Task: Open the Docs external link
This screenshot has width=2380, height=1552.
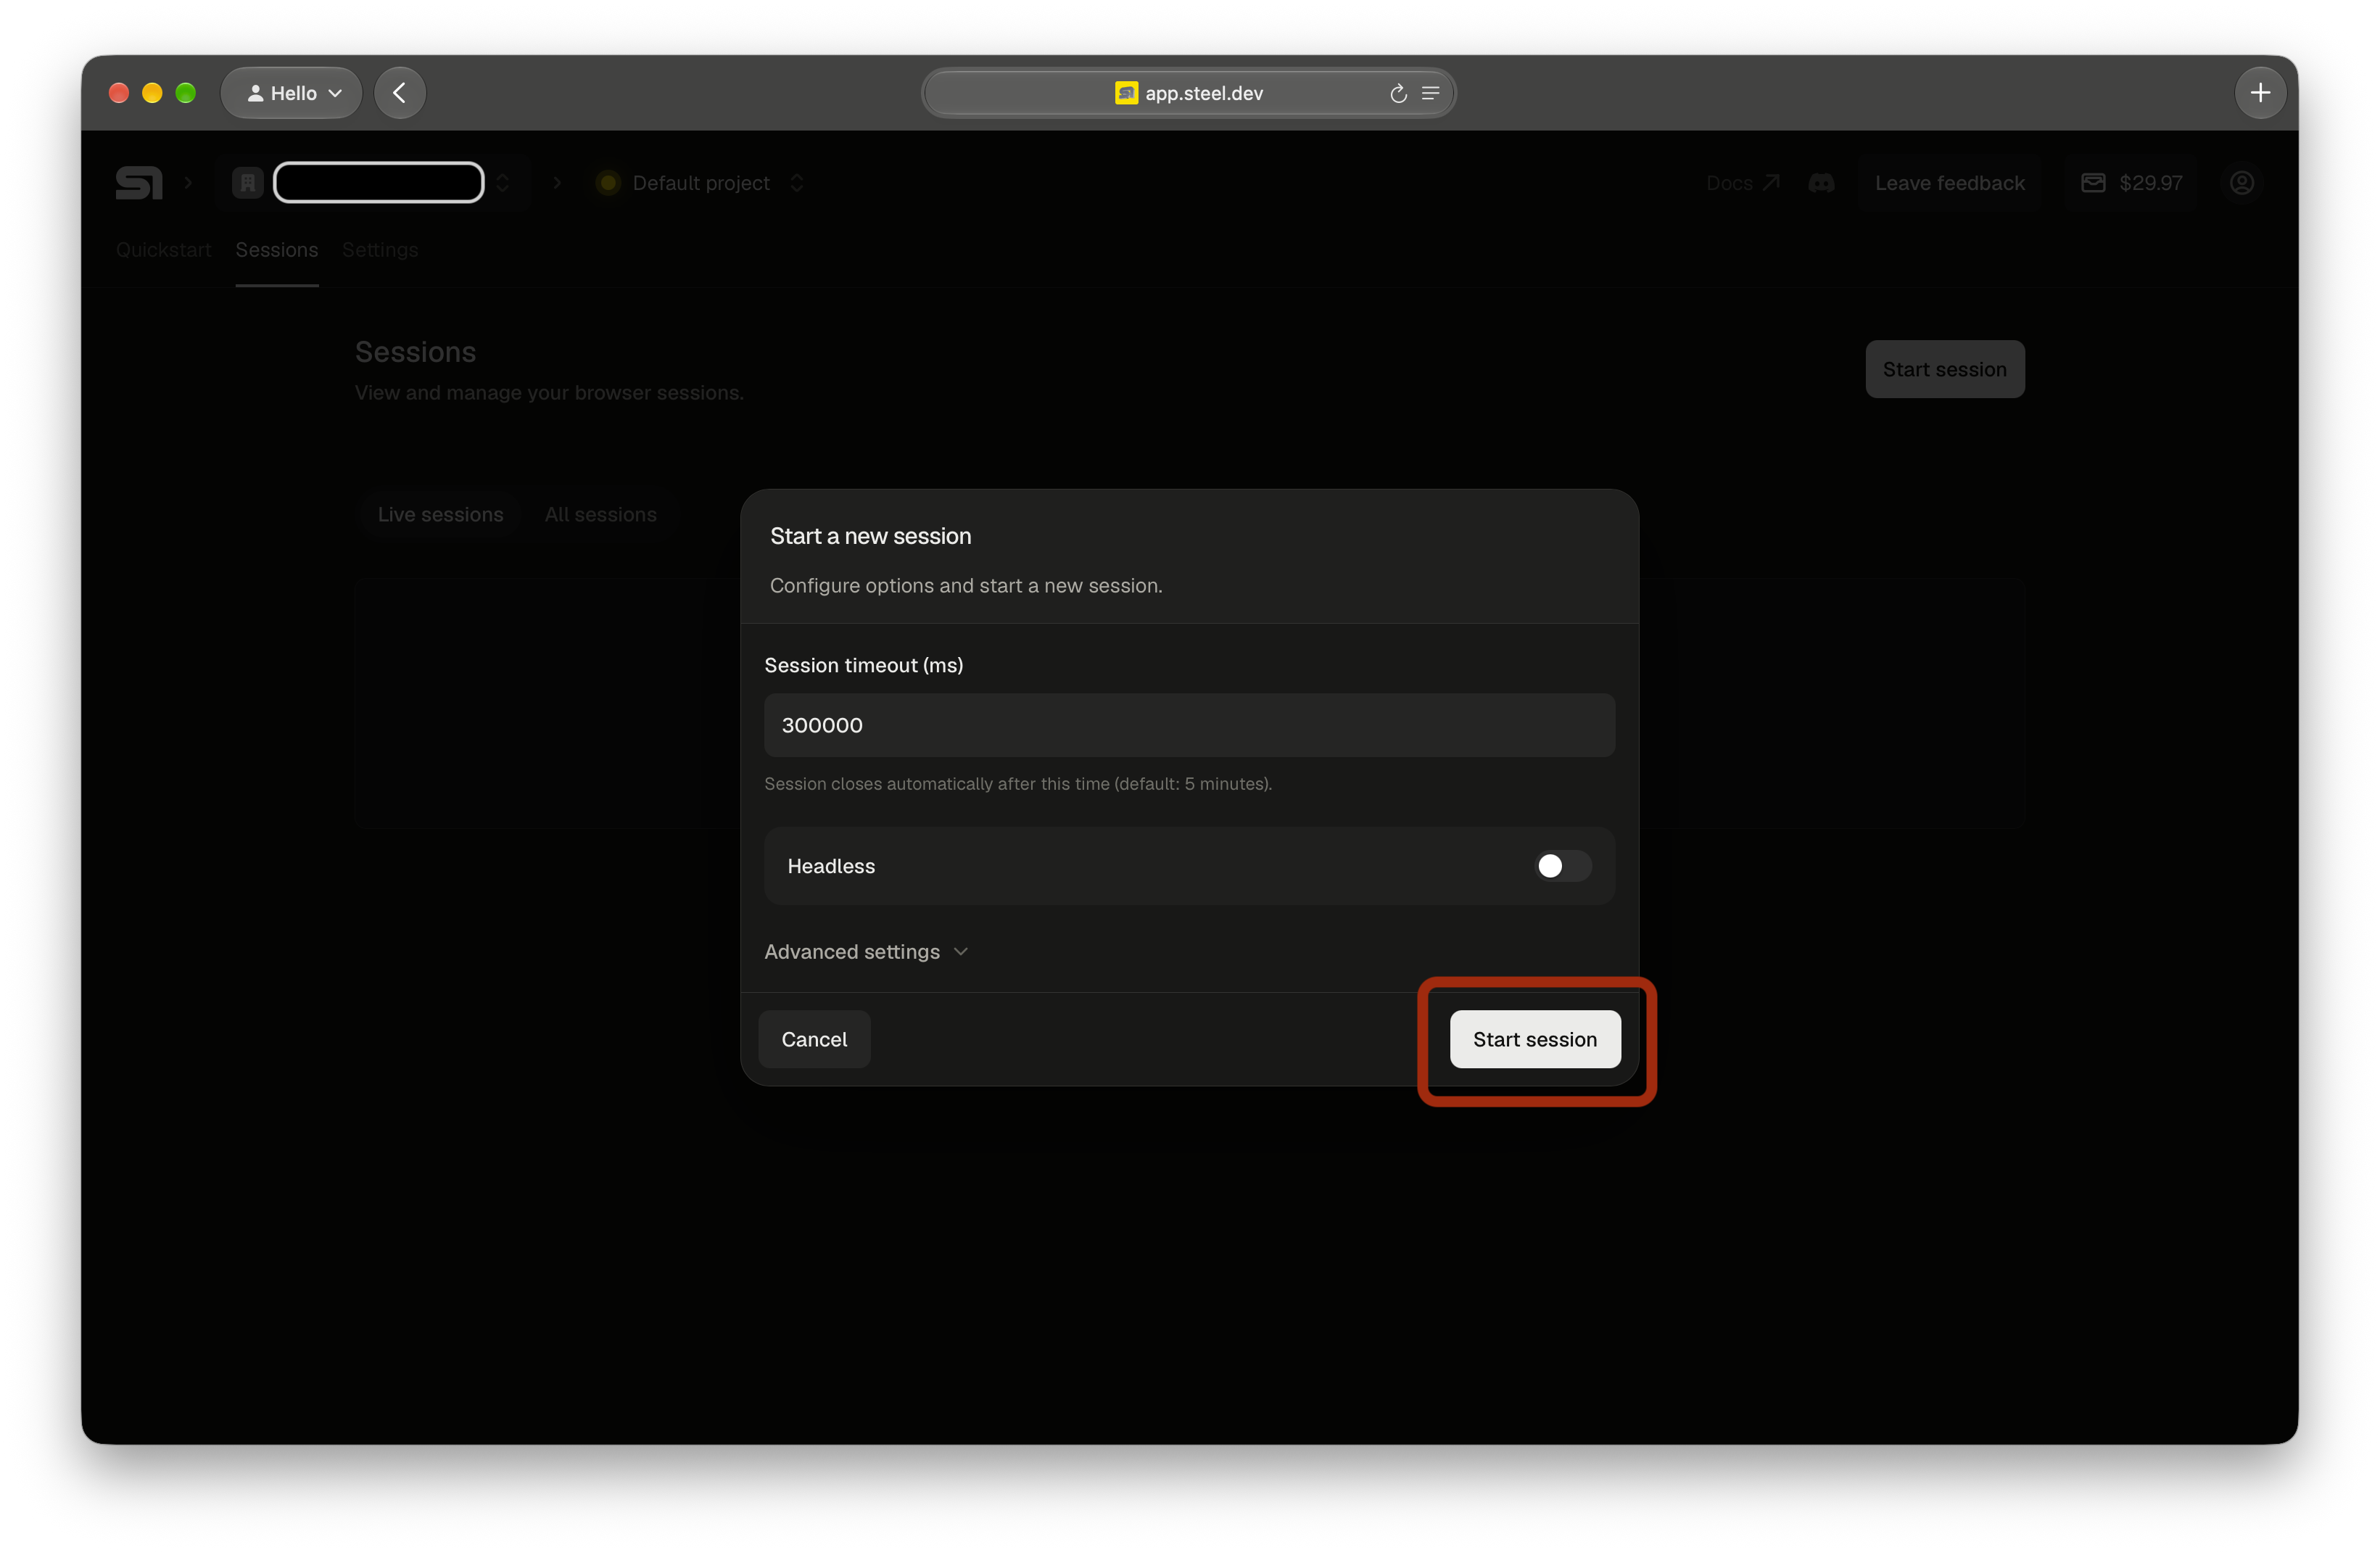Action: [x=1742, y=183]
